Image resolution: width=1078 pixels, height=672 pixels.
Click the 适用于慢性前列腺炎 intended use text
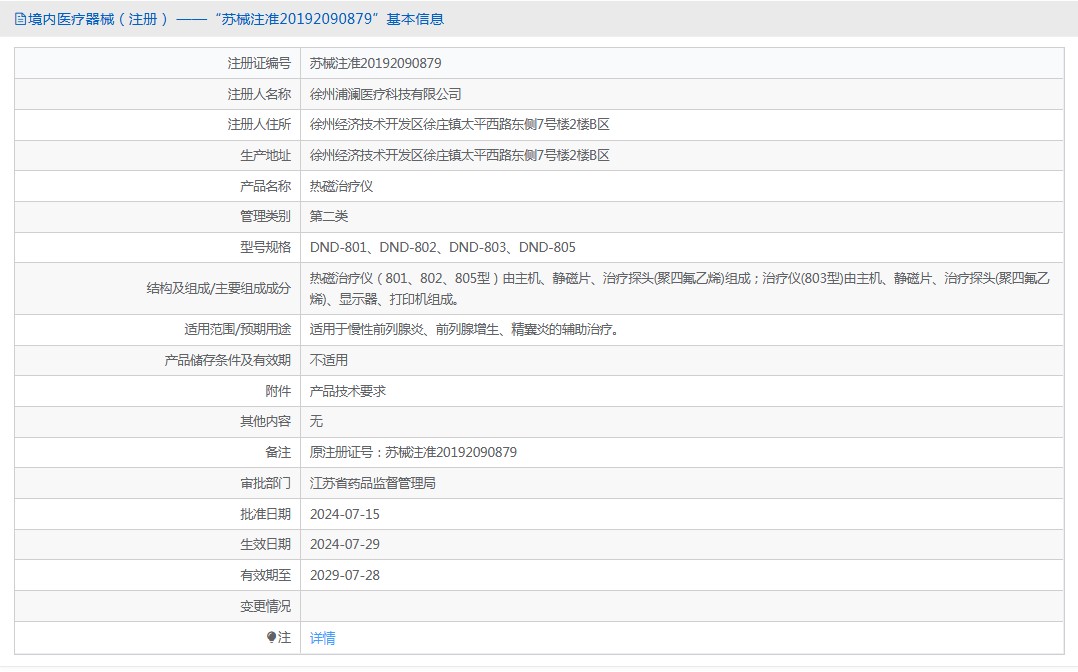[465, 329]
